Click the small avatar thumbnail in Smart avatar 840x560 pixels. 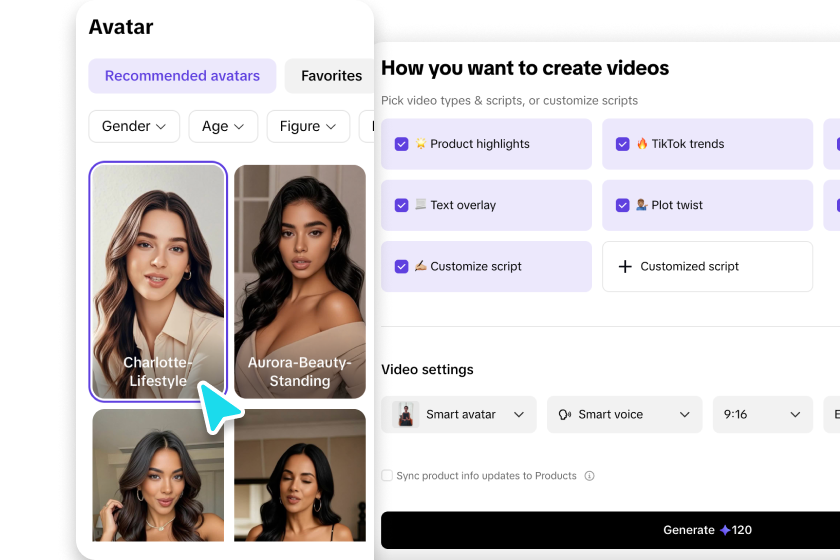(x=406, y=415)
